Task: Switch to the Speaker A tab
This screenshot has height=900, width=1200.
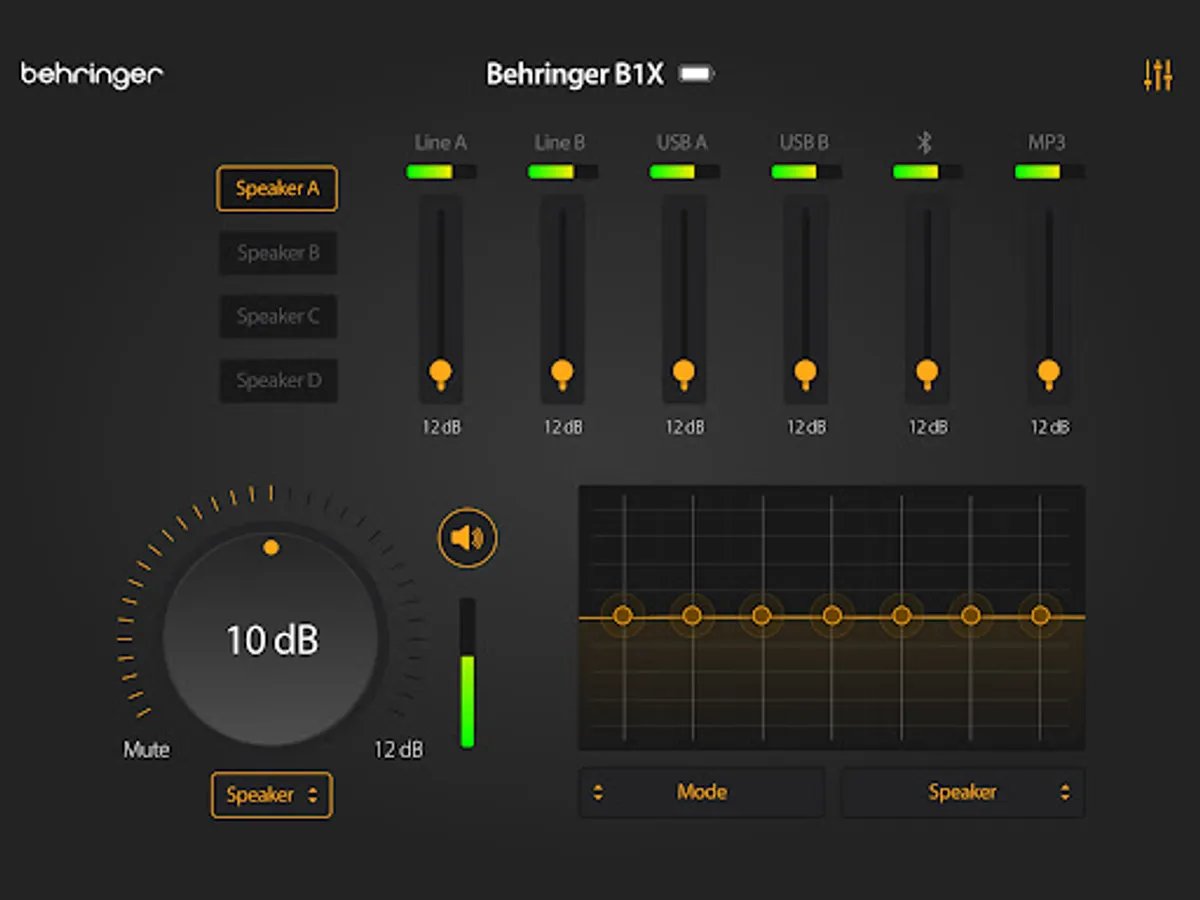Action: (x=277, y=189)
